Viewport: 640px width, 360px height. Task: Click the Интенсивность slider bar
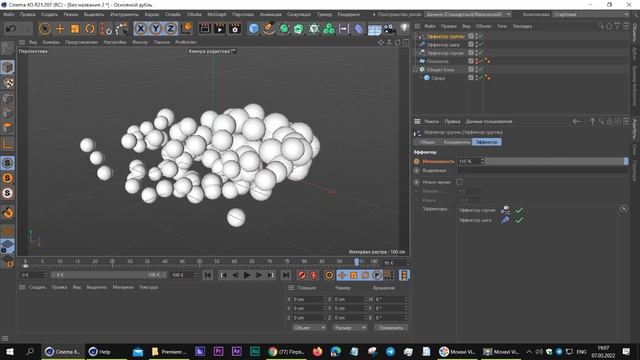557,161
